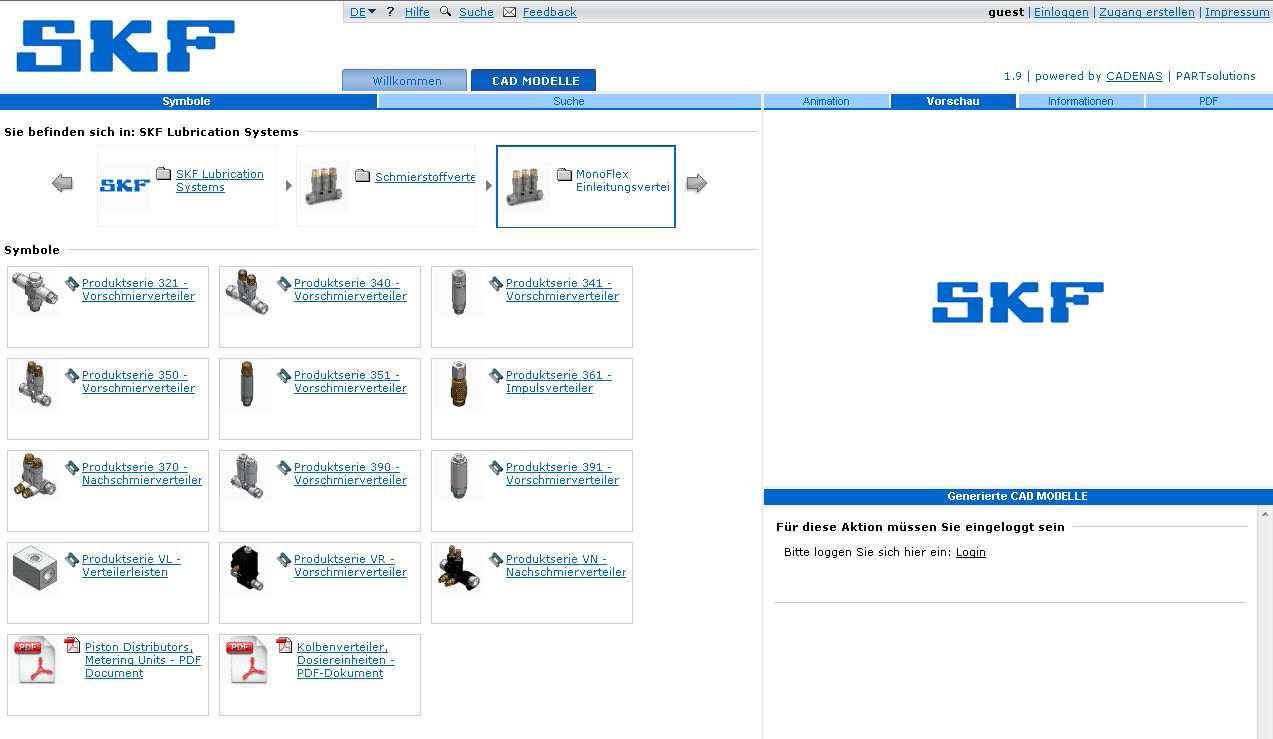1273x739 pixels.
Task: Click the Produktserie VN product thumbnail
Action: pyautogui.click(x=459, y=568)
